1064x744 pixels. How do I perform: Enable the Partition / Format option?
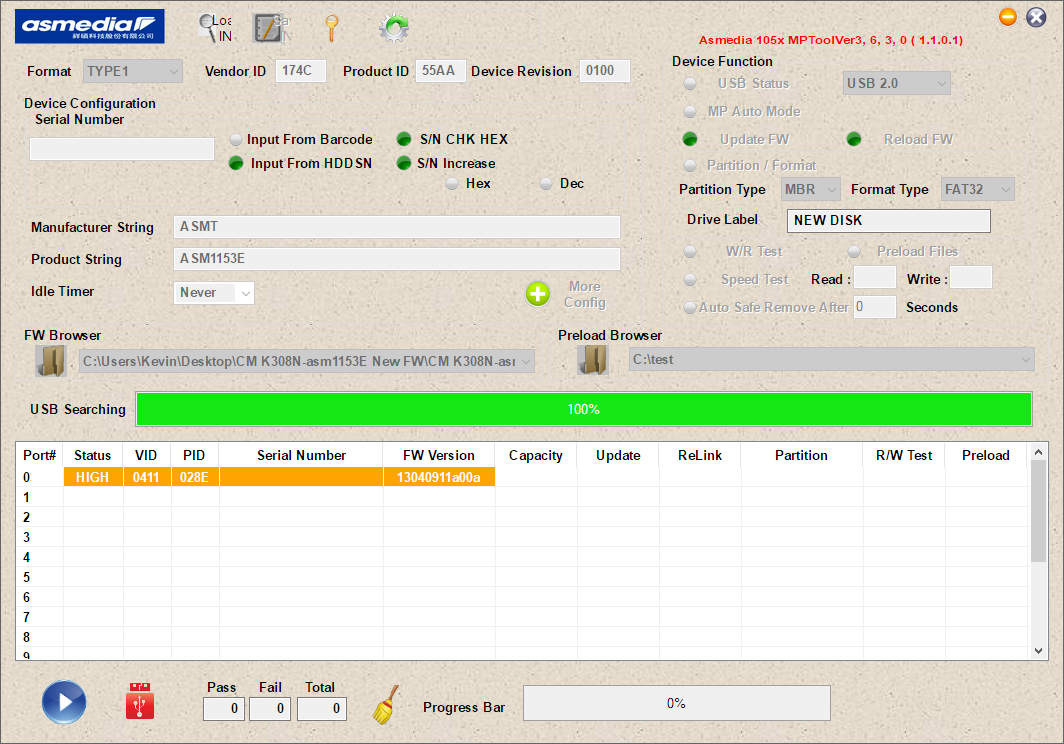[690, 166]
